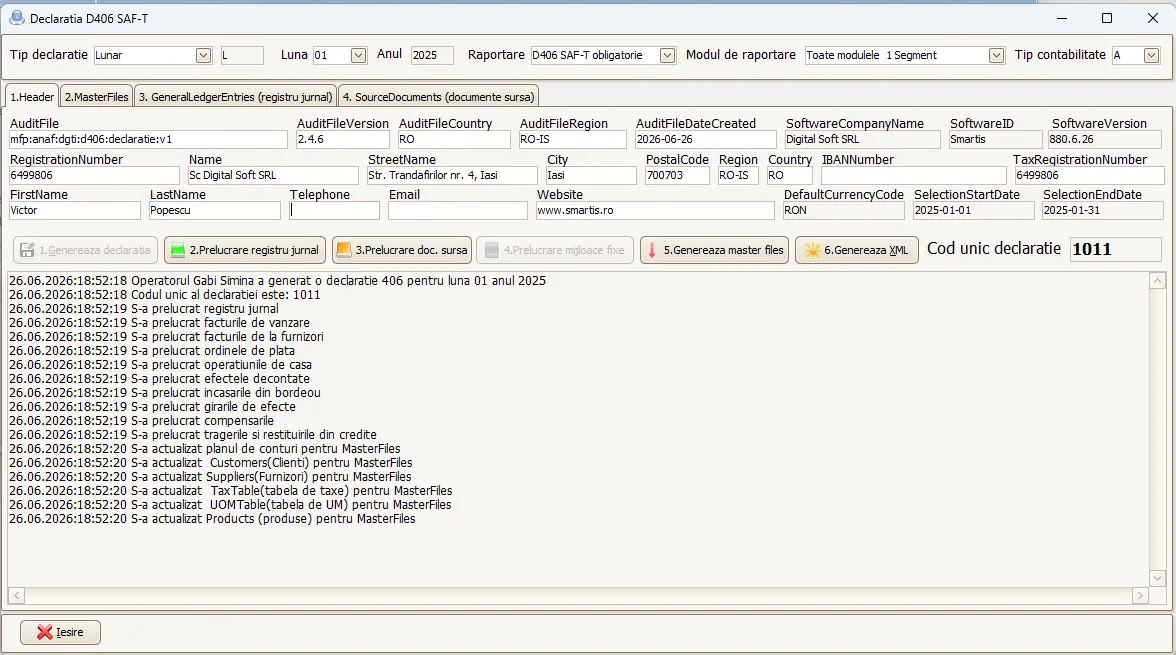Click log scrollbar down arrow

click(x=1157, y=578)
